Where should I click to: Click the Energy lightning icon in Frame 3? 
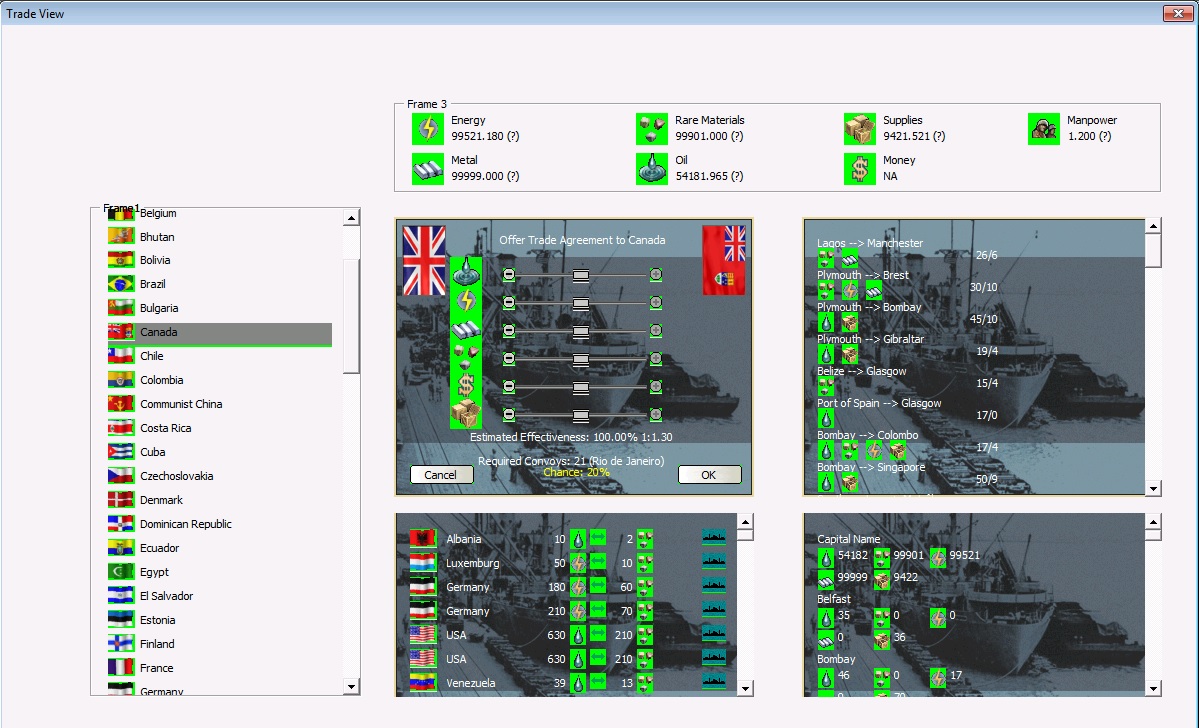(x=427, y=127)
